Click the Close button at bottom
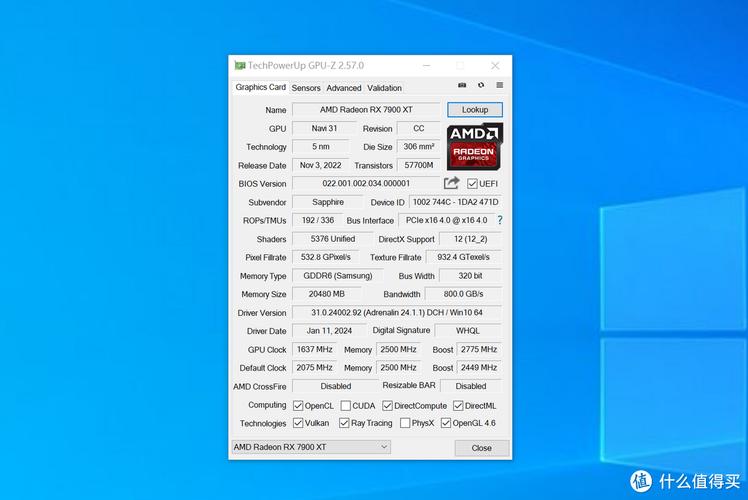 click(x=481, y=448)
